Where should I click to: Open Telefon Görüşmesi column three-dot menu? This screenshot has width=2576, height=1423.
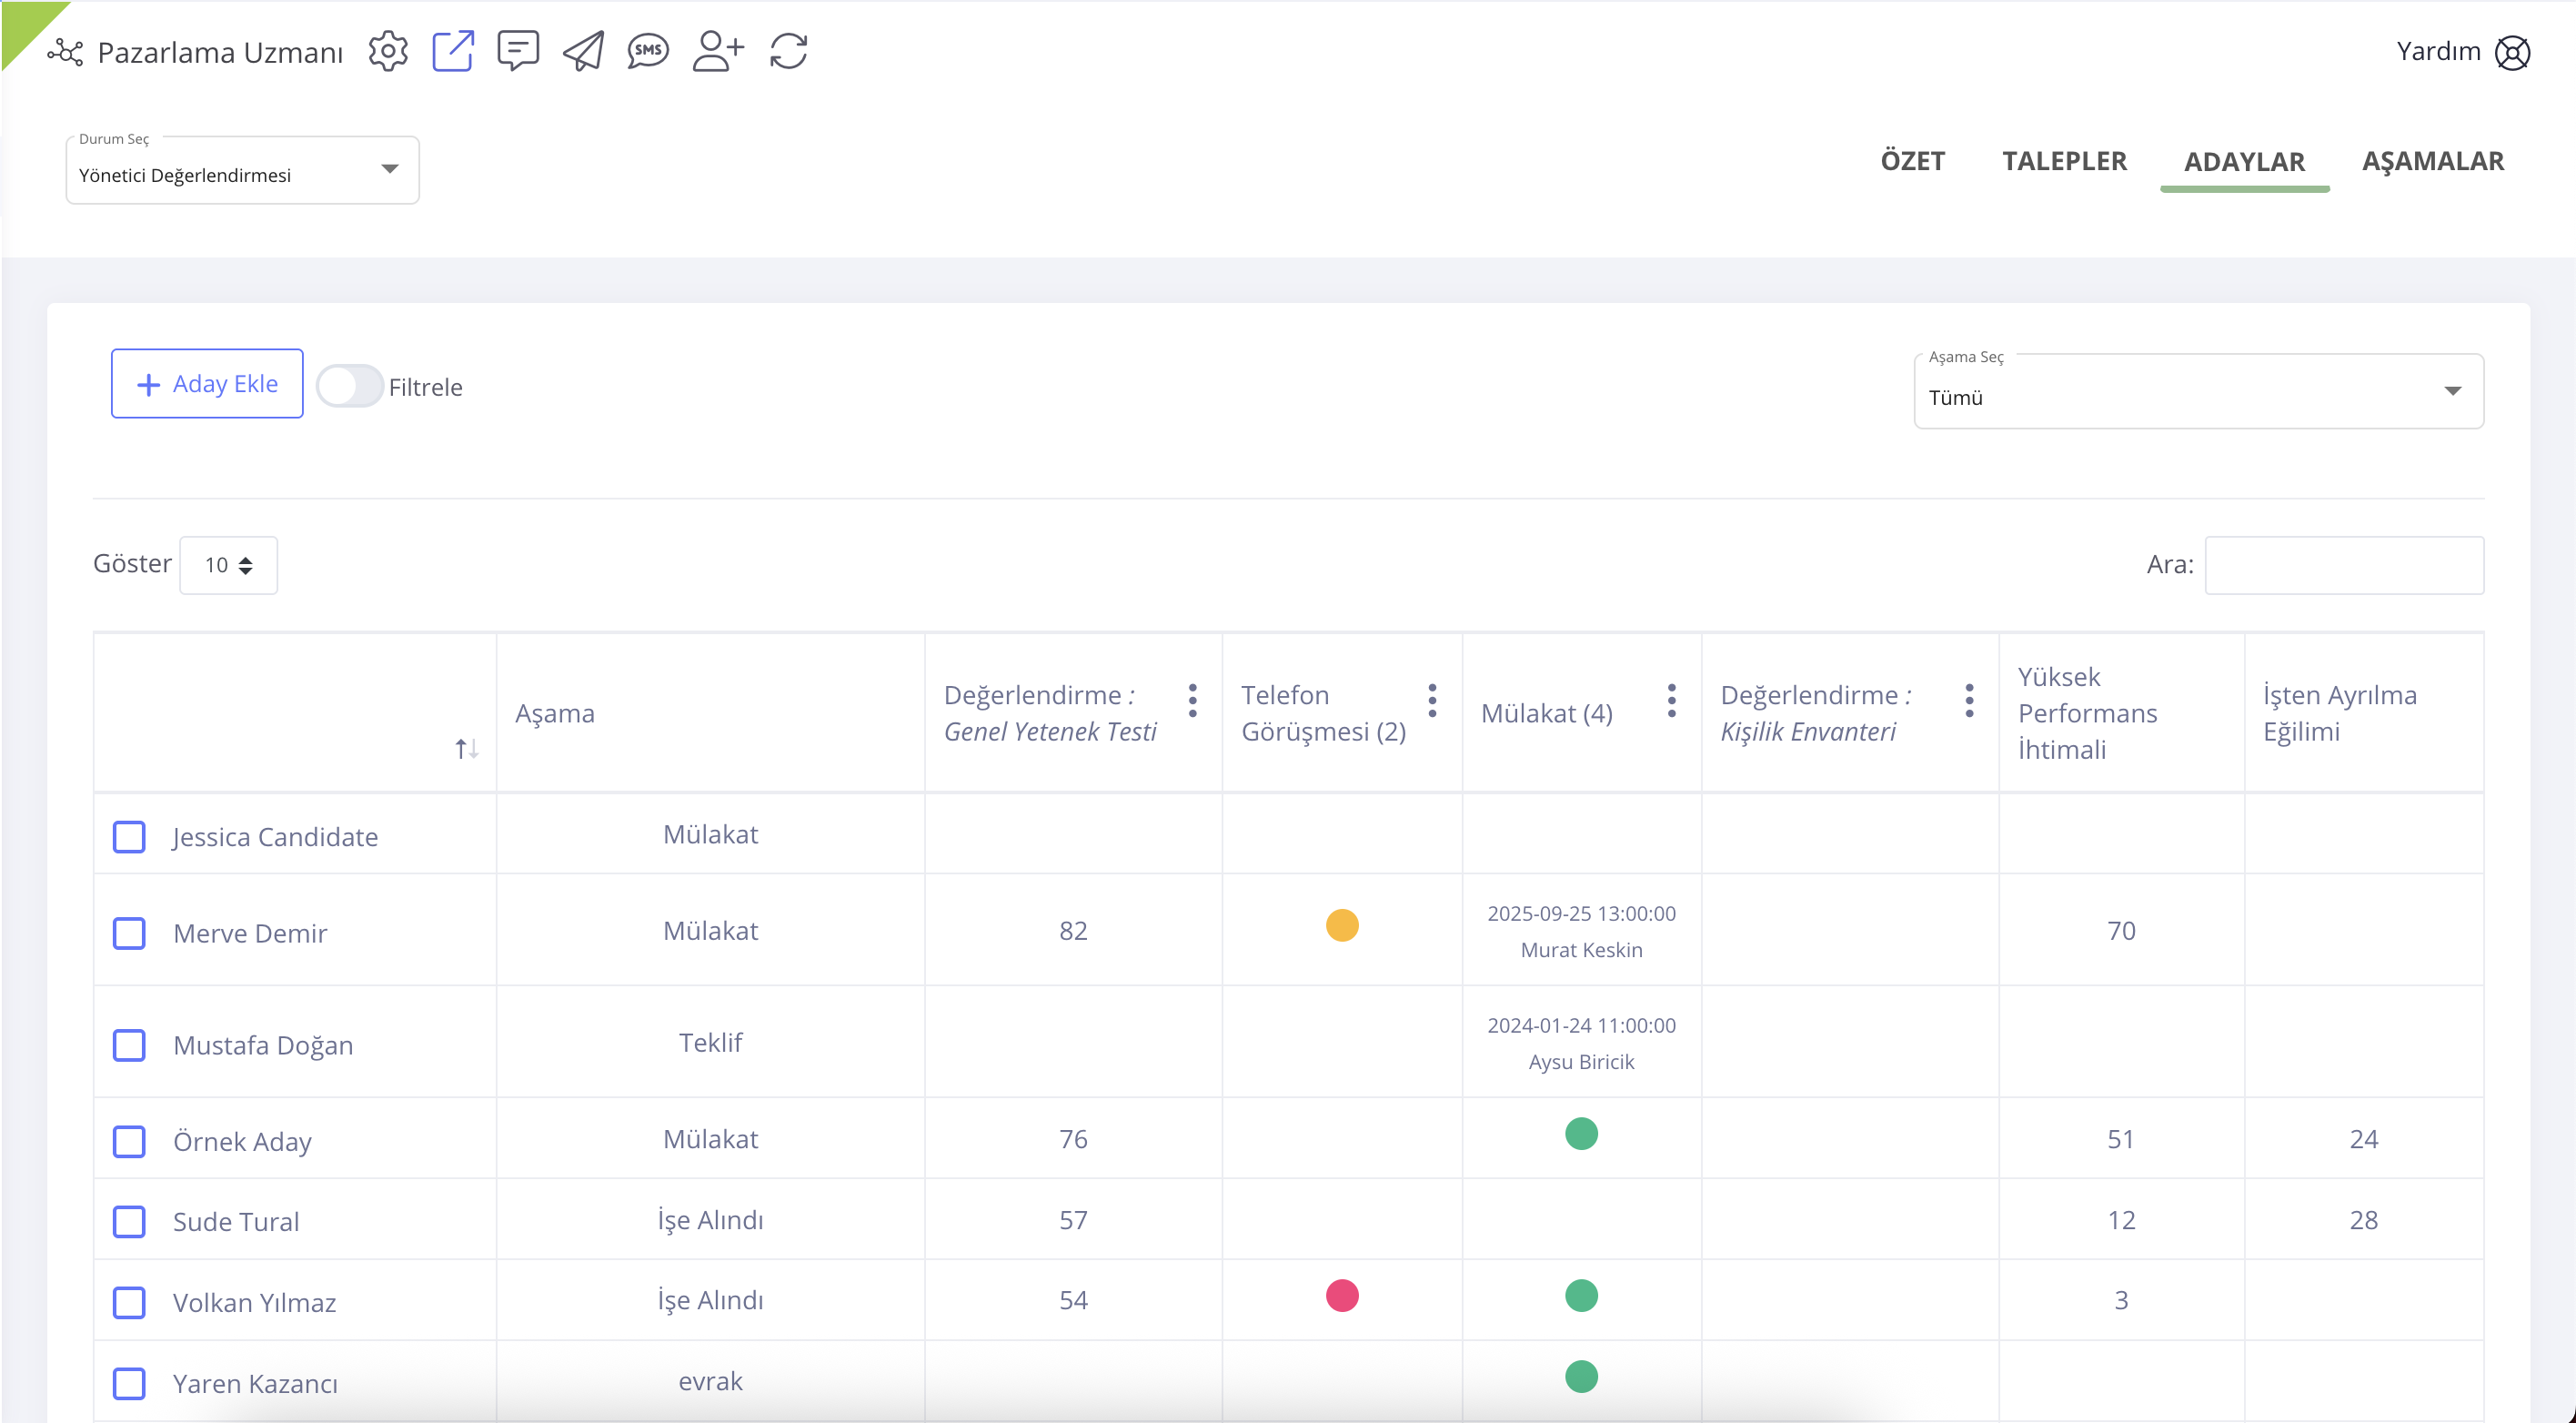coord(1432,701)
